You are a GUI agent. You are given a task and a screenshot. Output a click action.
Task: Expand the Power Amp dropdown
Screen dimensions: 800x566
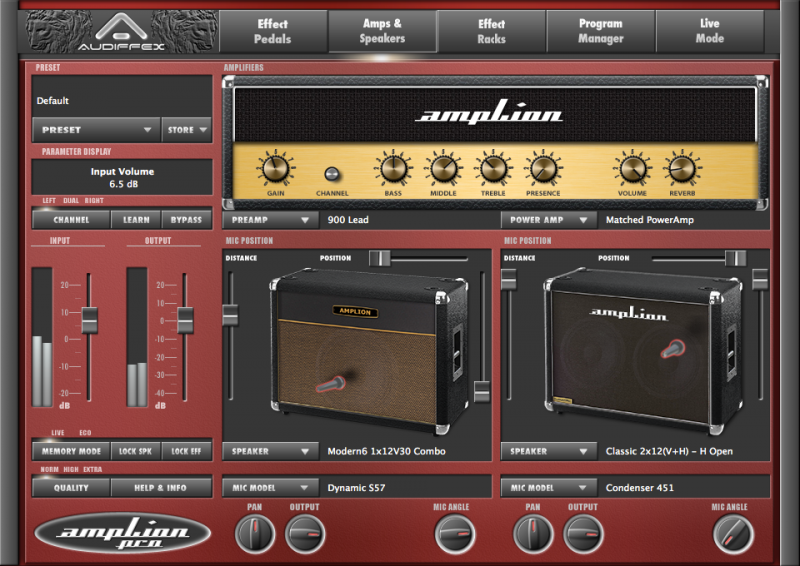coord(549,220)
